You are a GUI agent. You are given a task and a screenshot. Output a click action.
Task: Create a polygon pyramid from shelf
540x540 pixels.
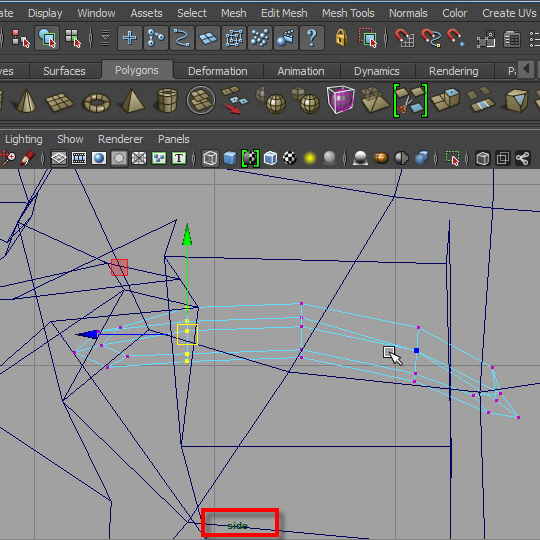pyautogui.click(x=132, y=101)
